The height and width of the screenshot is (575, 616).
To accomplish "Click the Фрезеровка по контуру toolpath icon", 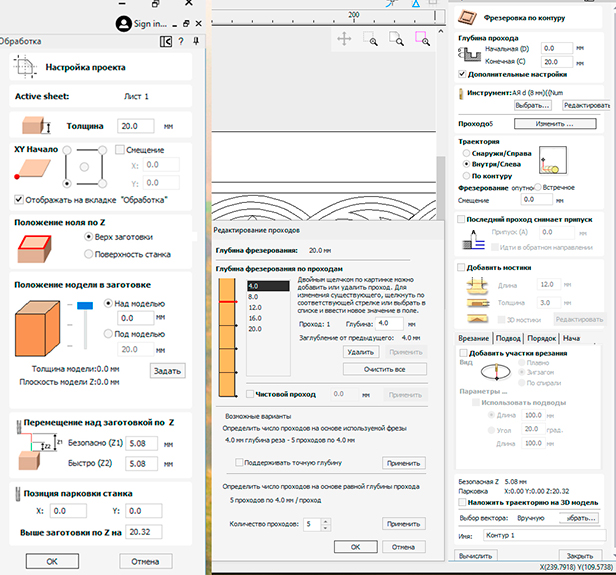I will click(x=465, y=17).
